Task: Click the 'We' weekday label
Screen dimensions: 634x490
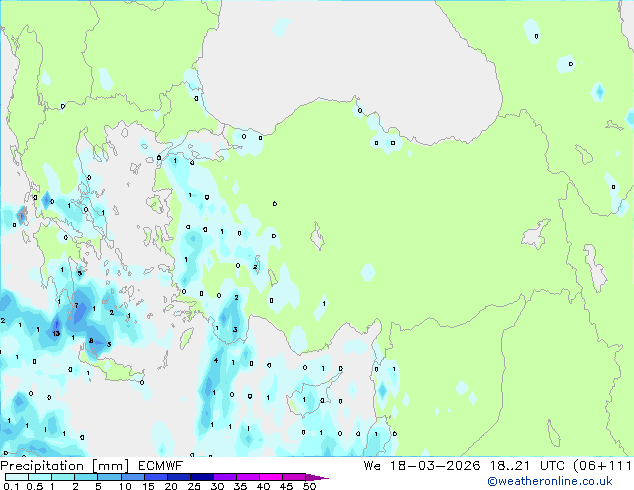Action: (x=372, y=466)
